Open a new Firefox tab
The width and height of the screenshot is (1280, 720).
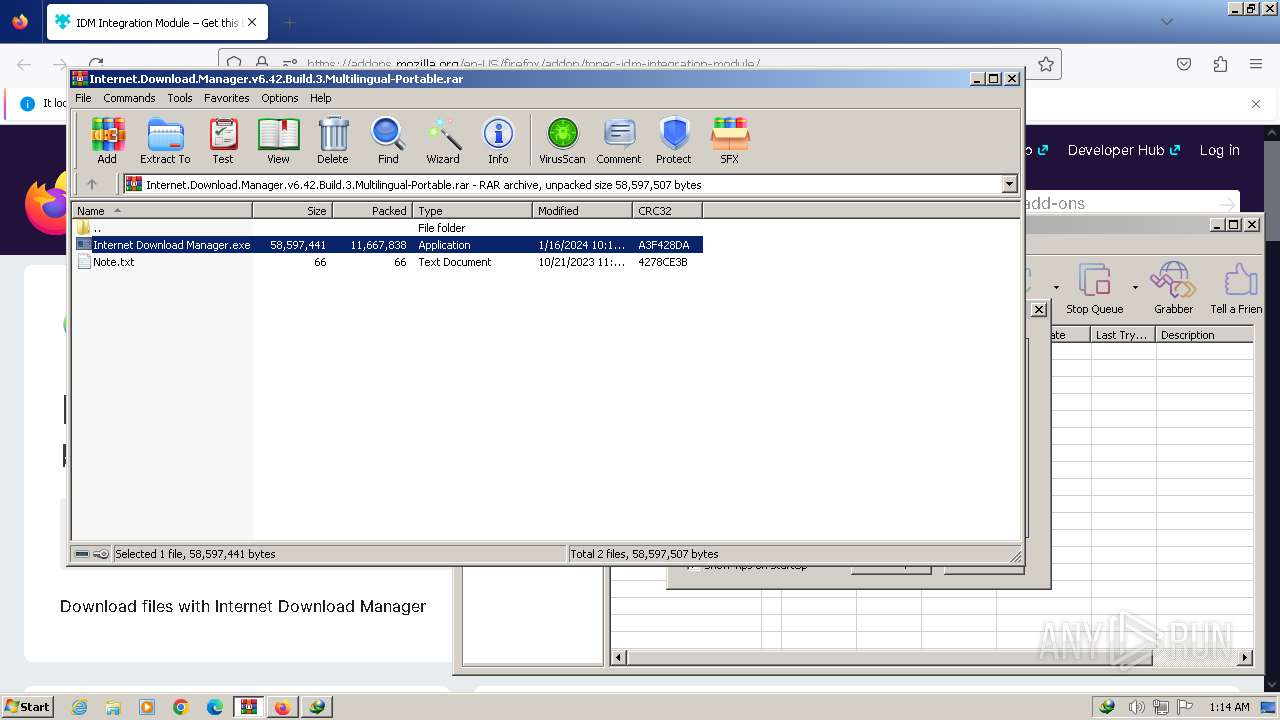pyautogui.click(x=289, y=22)
